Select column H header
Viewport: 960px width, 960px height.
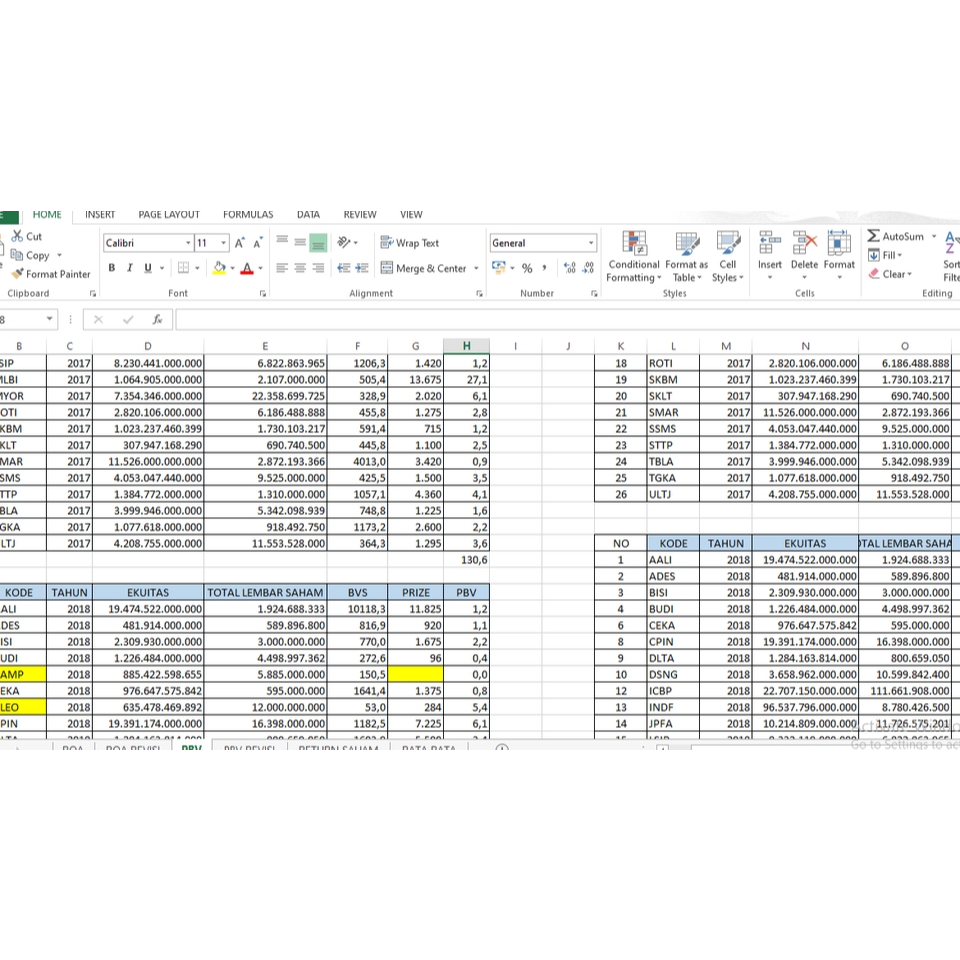tap(467, 346)
